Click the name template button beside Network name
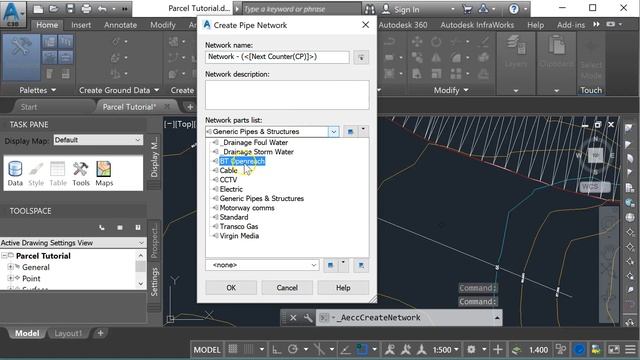 [x=361, y=58]
